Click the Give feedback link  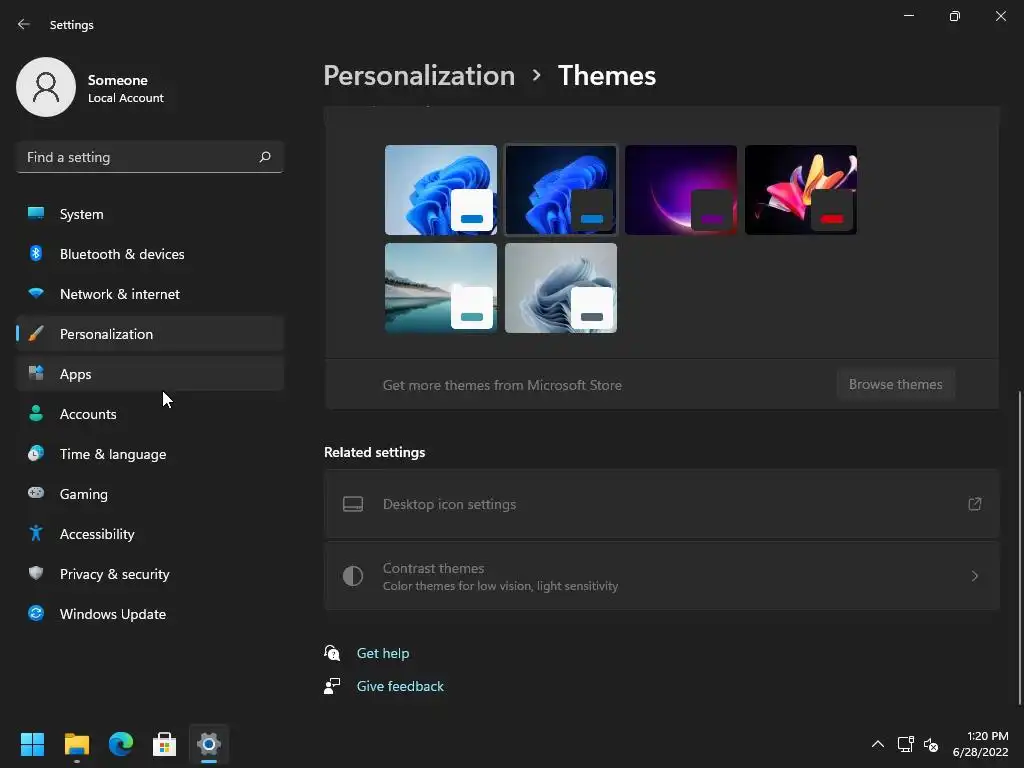[400, 686]
